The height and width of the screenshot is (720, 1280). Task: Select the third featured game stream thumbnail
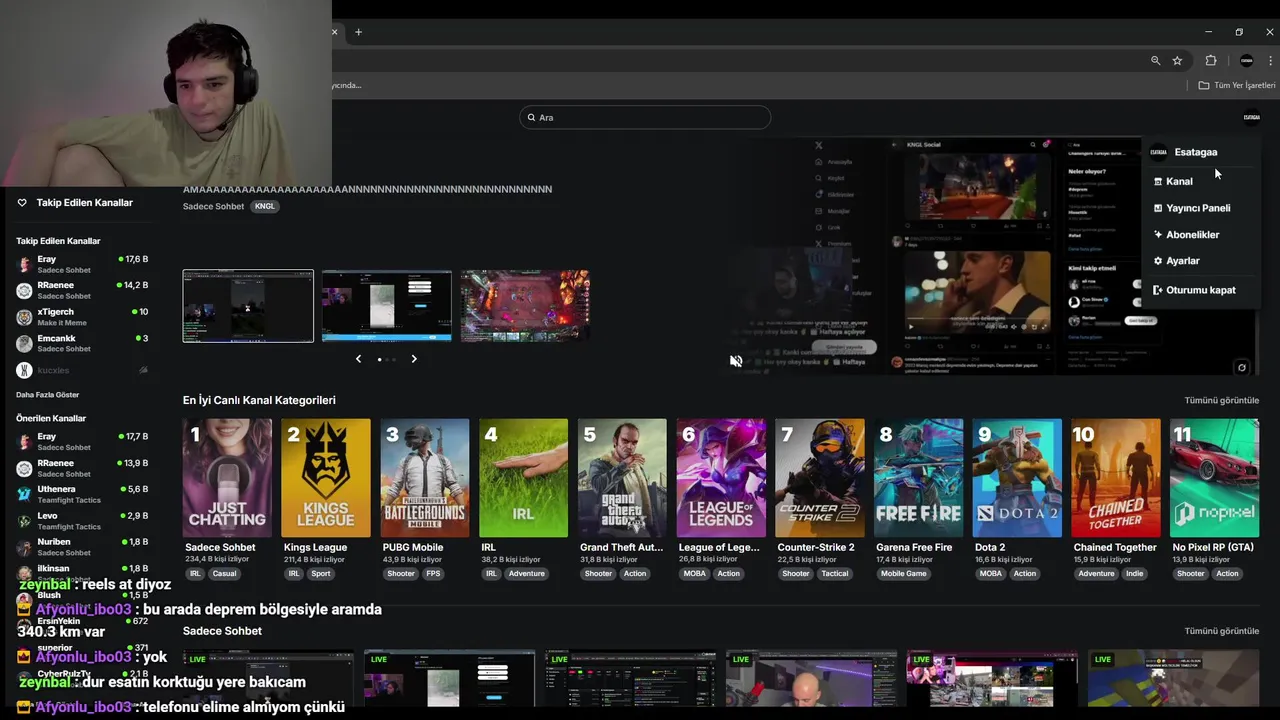click(525, 306)
